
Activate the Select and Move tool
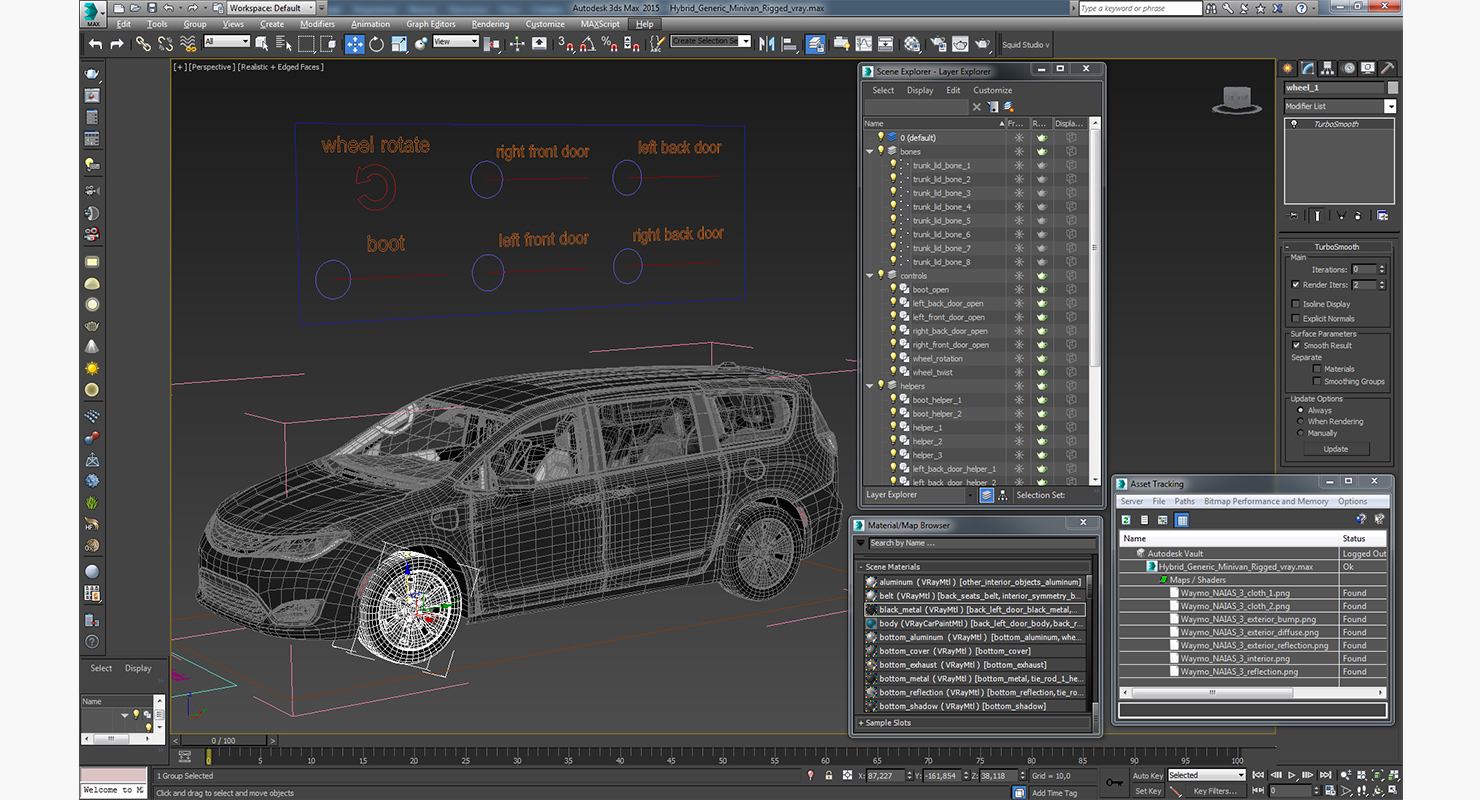click(x=355, y=44)
